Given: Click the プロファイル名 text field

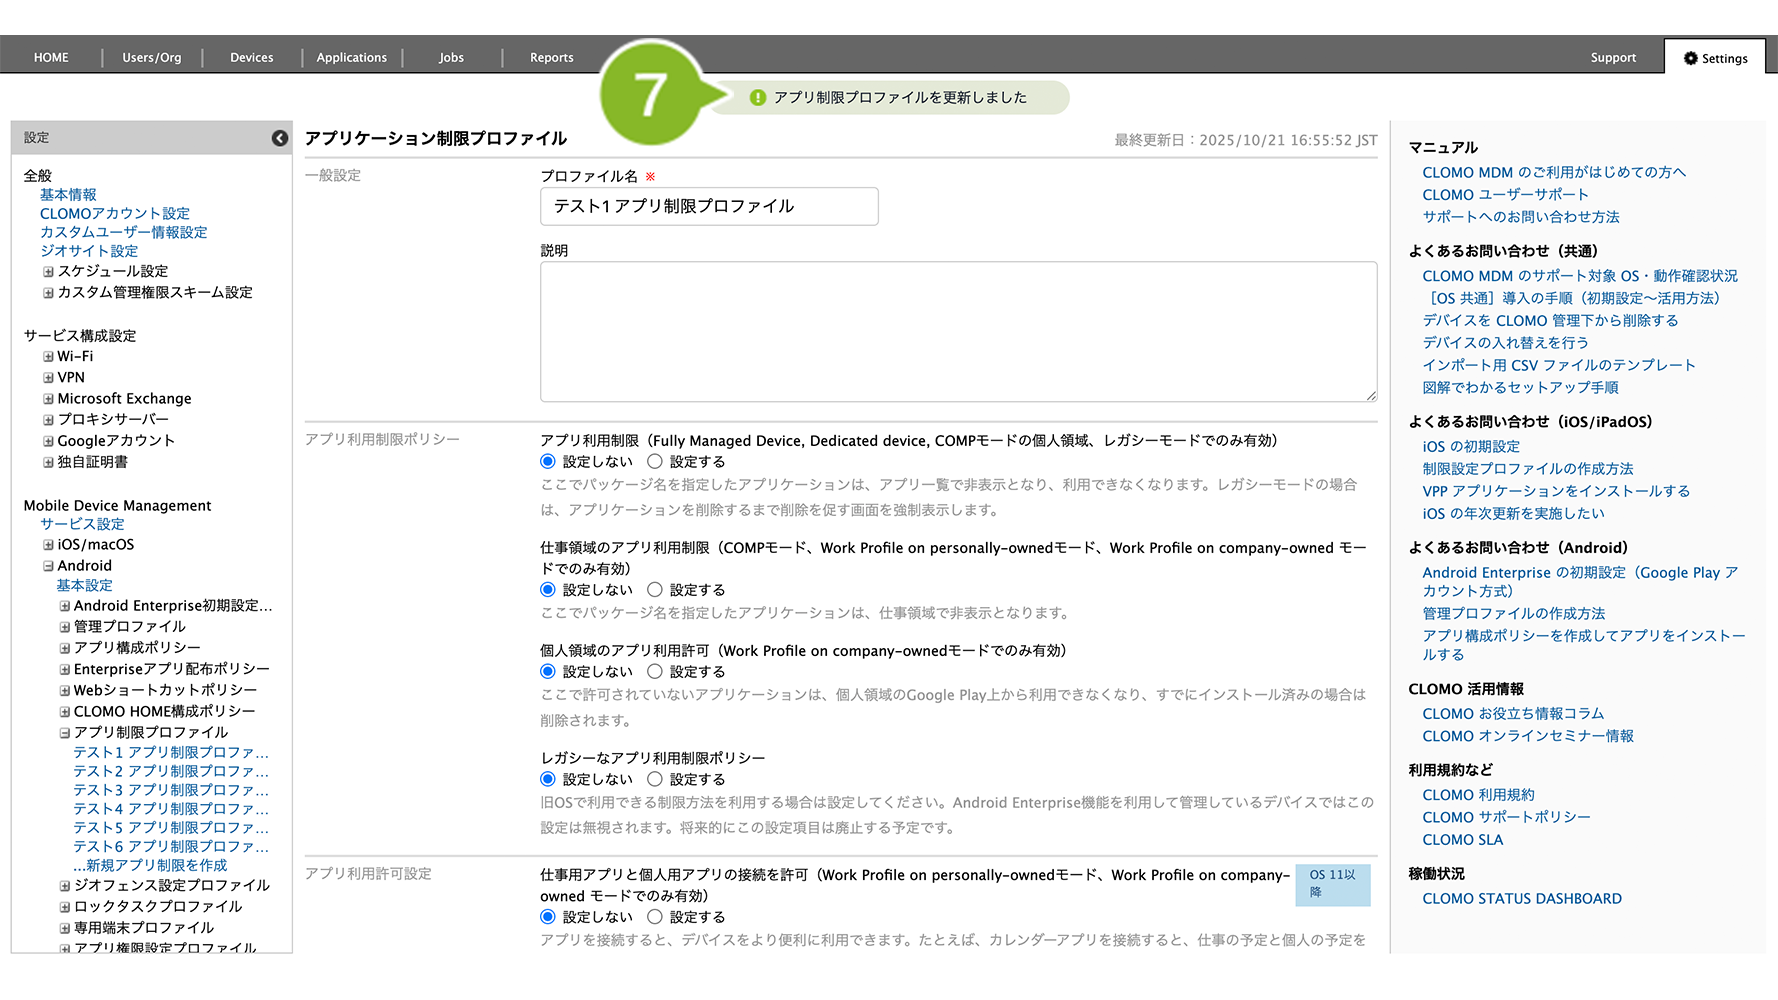Looking at the screenshot, I should pyautogui.click(x=709, y=206).
